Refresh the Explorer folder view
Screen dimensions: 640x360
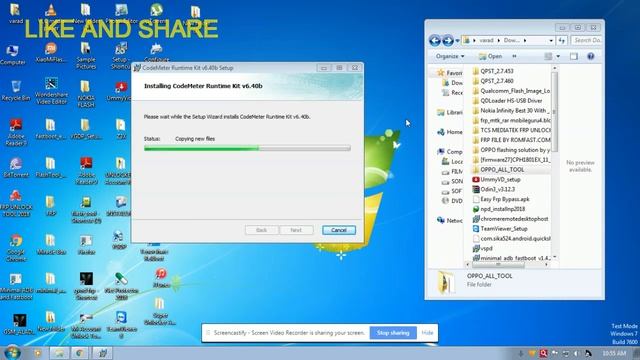point(562,40)
